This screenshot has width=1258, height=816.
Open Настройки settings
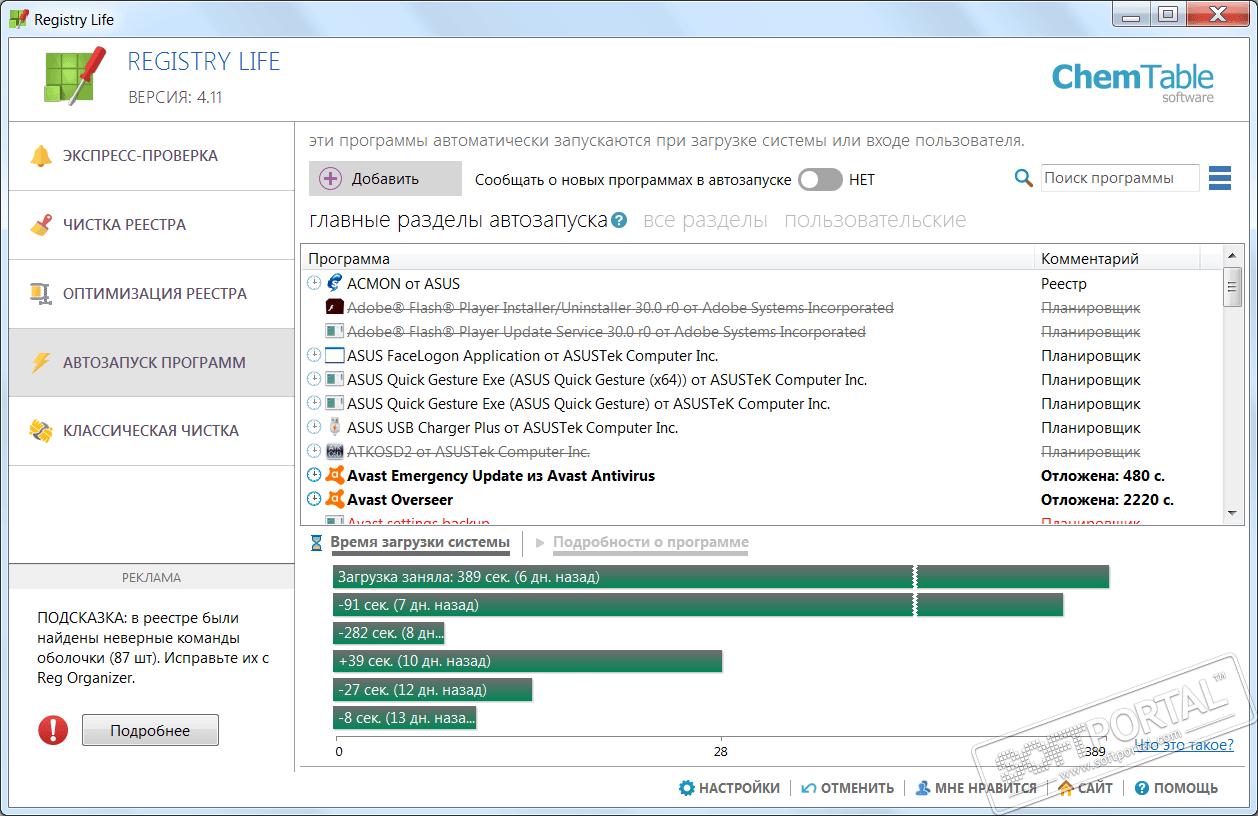coord(729,788)
